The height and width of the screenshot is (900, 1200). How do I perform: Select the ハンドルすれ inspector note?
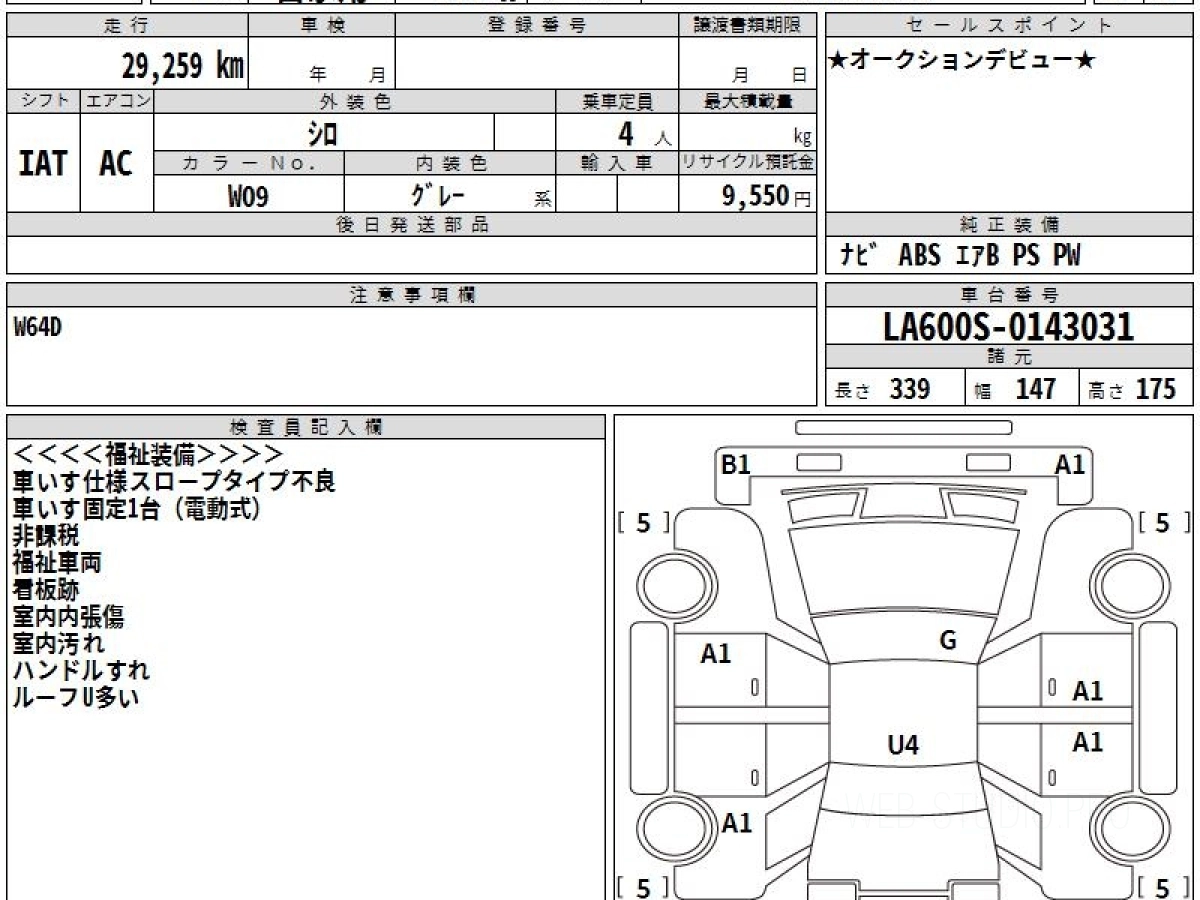[81, 671]
